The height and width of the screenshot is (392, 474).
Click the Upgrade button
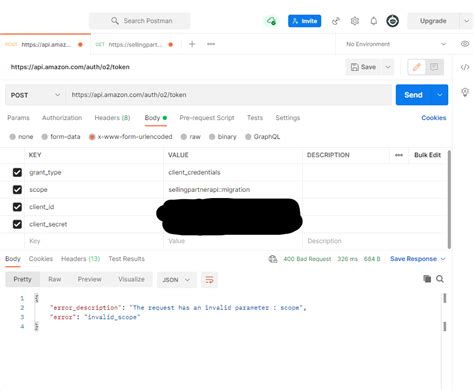pos(433,21)
